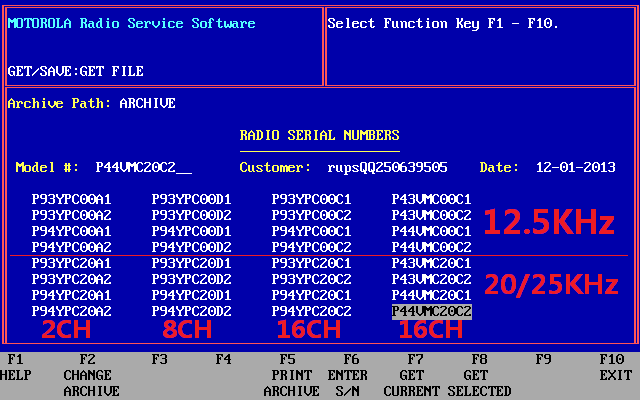Click Archive Path value ARCHIVE
This screenshot has width=640, height=400.
[147, 103]
